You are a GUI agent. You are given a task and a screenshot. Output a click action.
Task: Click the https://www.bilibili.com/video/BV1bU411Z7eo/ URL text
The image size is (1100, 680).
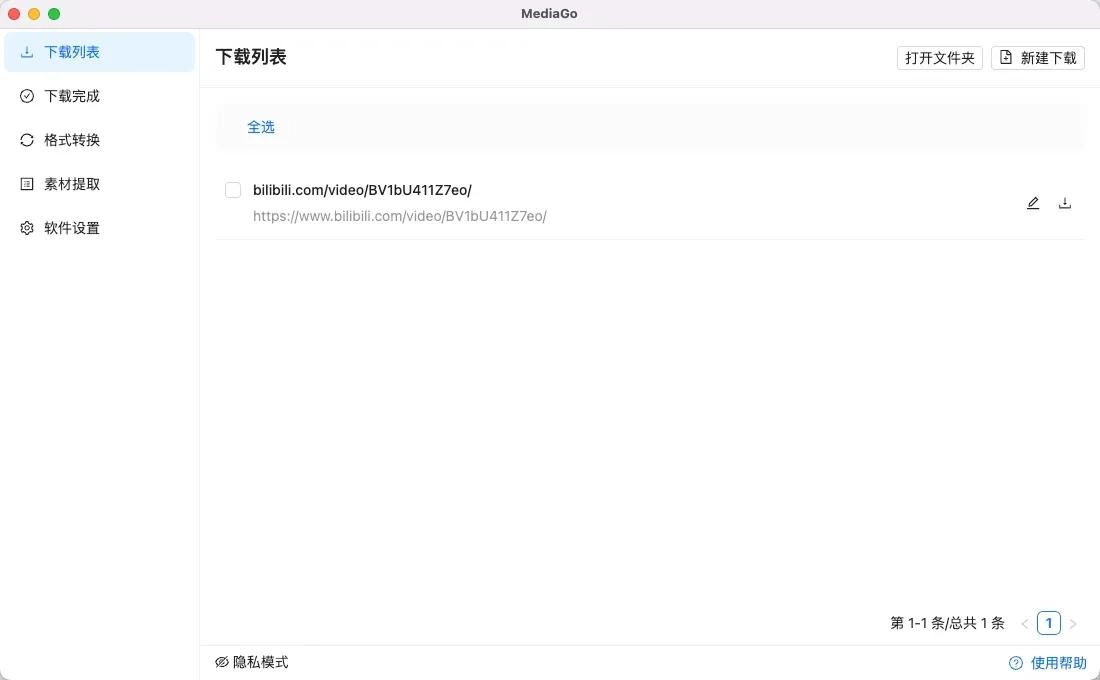click(x=400, y=216)
